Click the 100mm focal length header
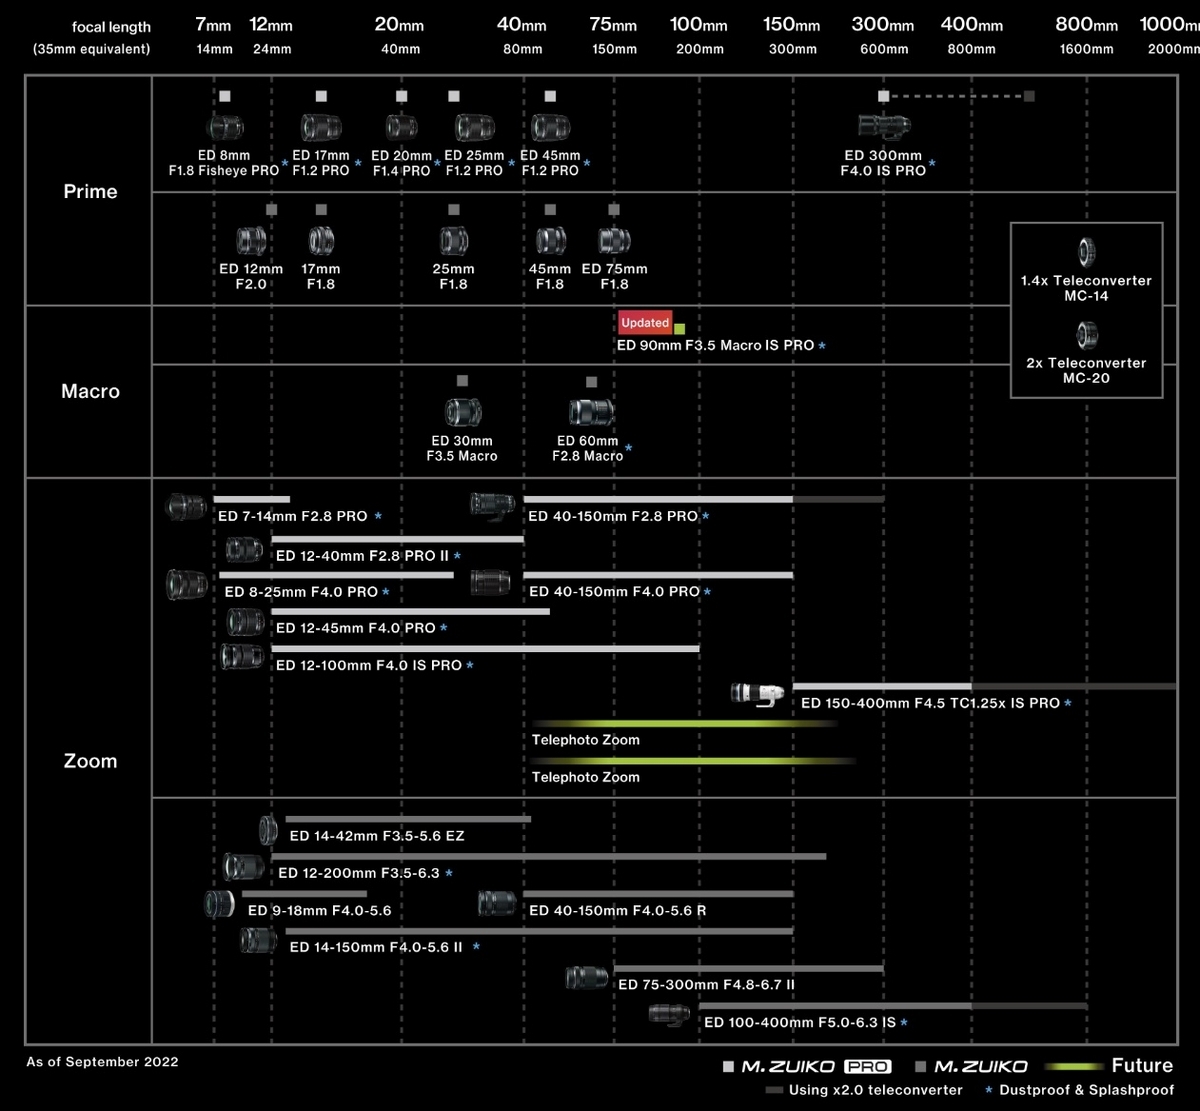The width and height of the screenshot is (1200, 1111). pyautogui.click(x=698, y=25)
